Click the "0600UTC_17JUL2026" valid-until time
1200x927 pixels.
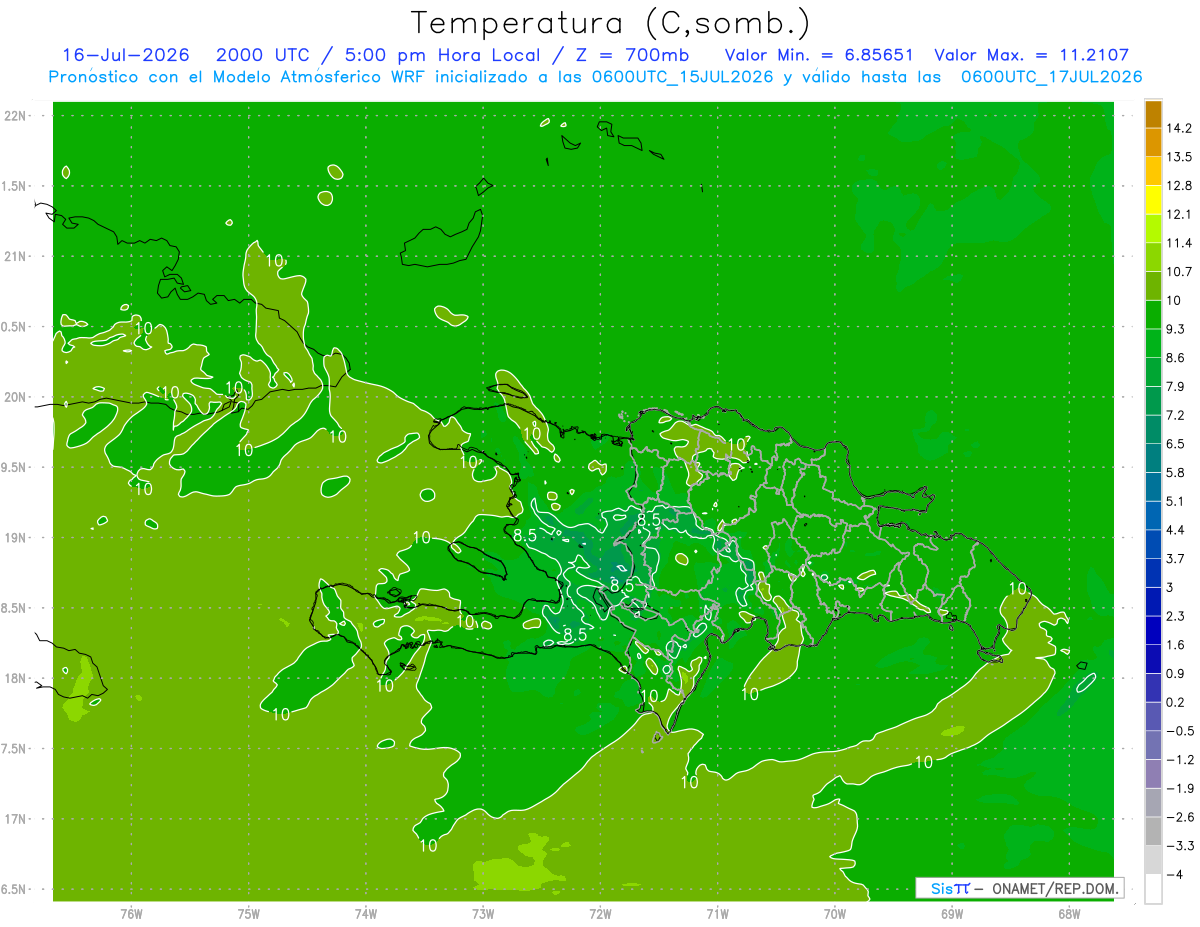[x=1052, y=77]
